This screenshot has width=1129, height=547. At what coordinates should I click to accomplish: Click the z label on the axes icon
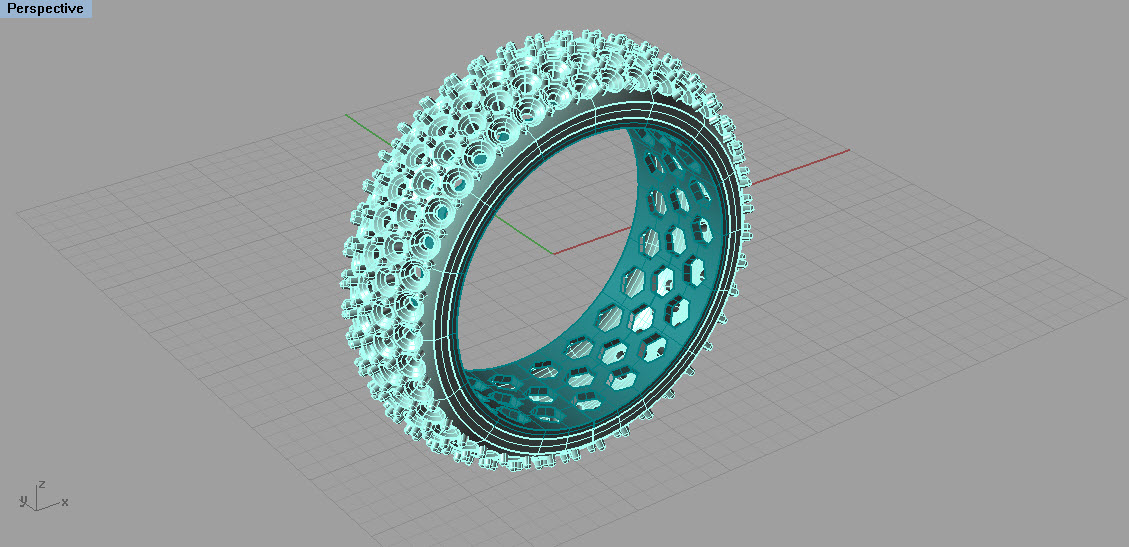coord(41,483)
